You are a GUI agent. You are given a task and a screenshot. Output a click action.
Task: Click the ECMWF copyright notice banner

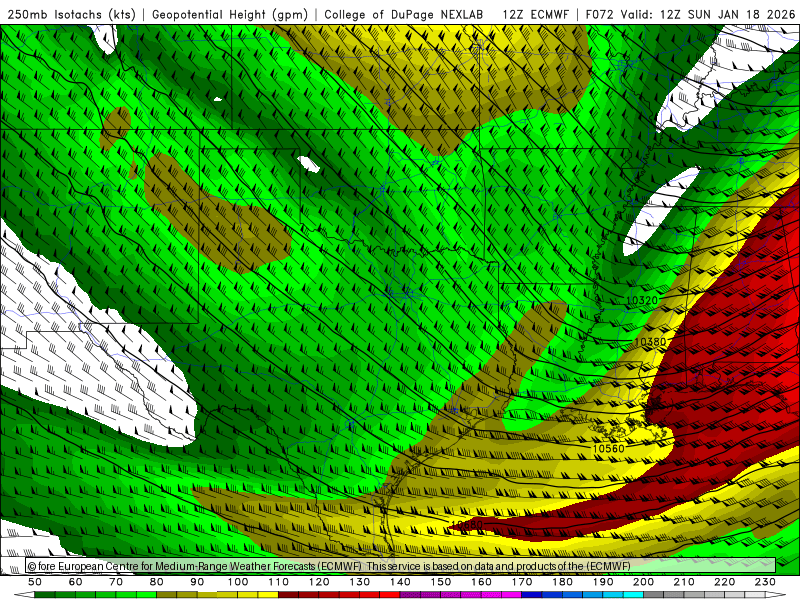point(401,566)
